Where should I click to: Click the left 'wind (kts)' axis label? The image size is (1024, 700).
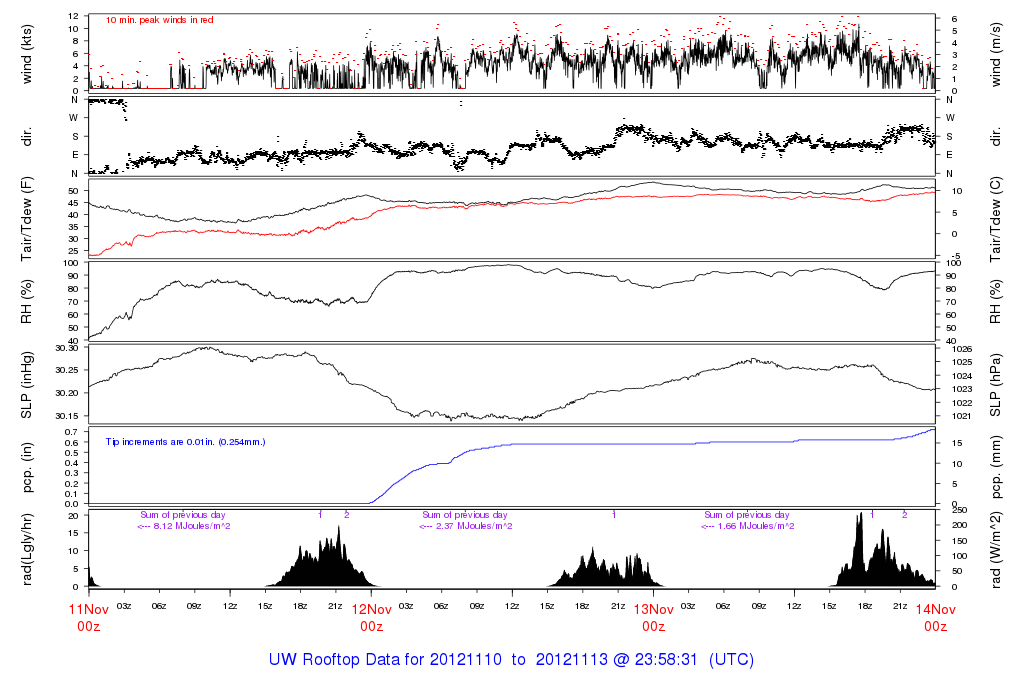[28, 53]
